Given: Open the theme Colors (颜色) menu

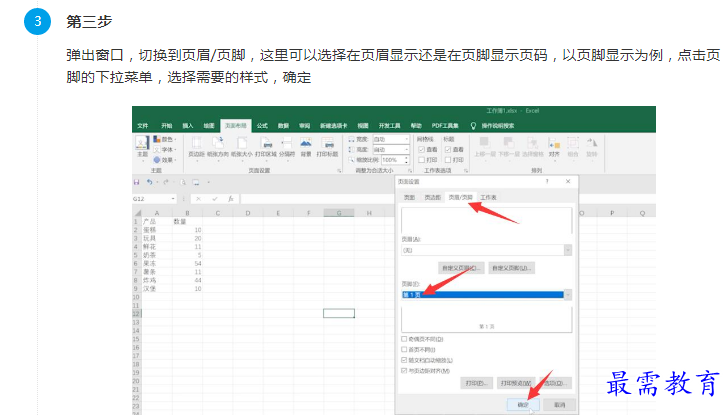Looking at the screenshot, I should [164, 139].
